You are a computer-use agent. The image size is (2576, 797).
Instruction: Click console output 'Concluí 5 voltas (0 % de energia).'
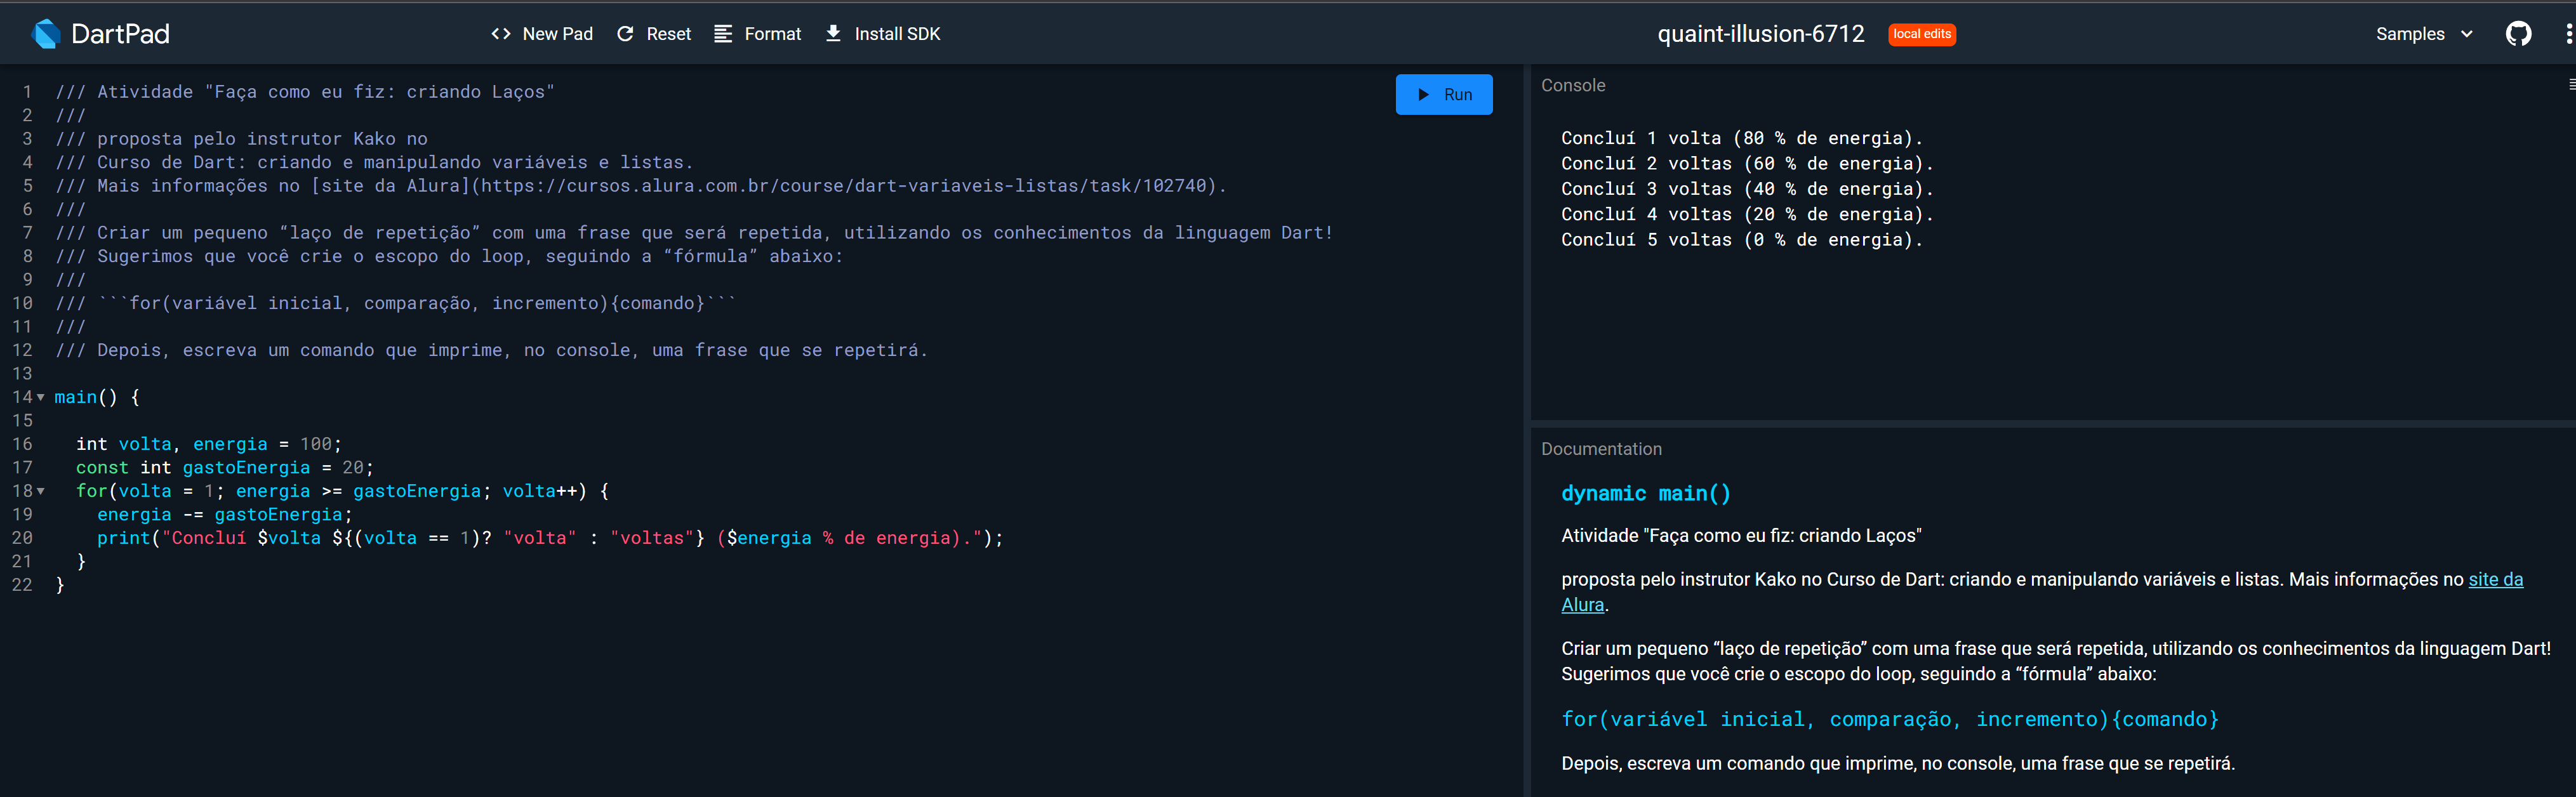1742,240
